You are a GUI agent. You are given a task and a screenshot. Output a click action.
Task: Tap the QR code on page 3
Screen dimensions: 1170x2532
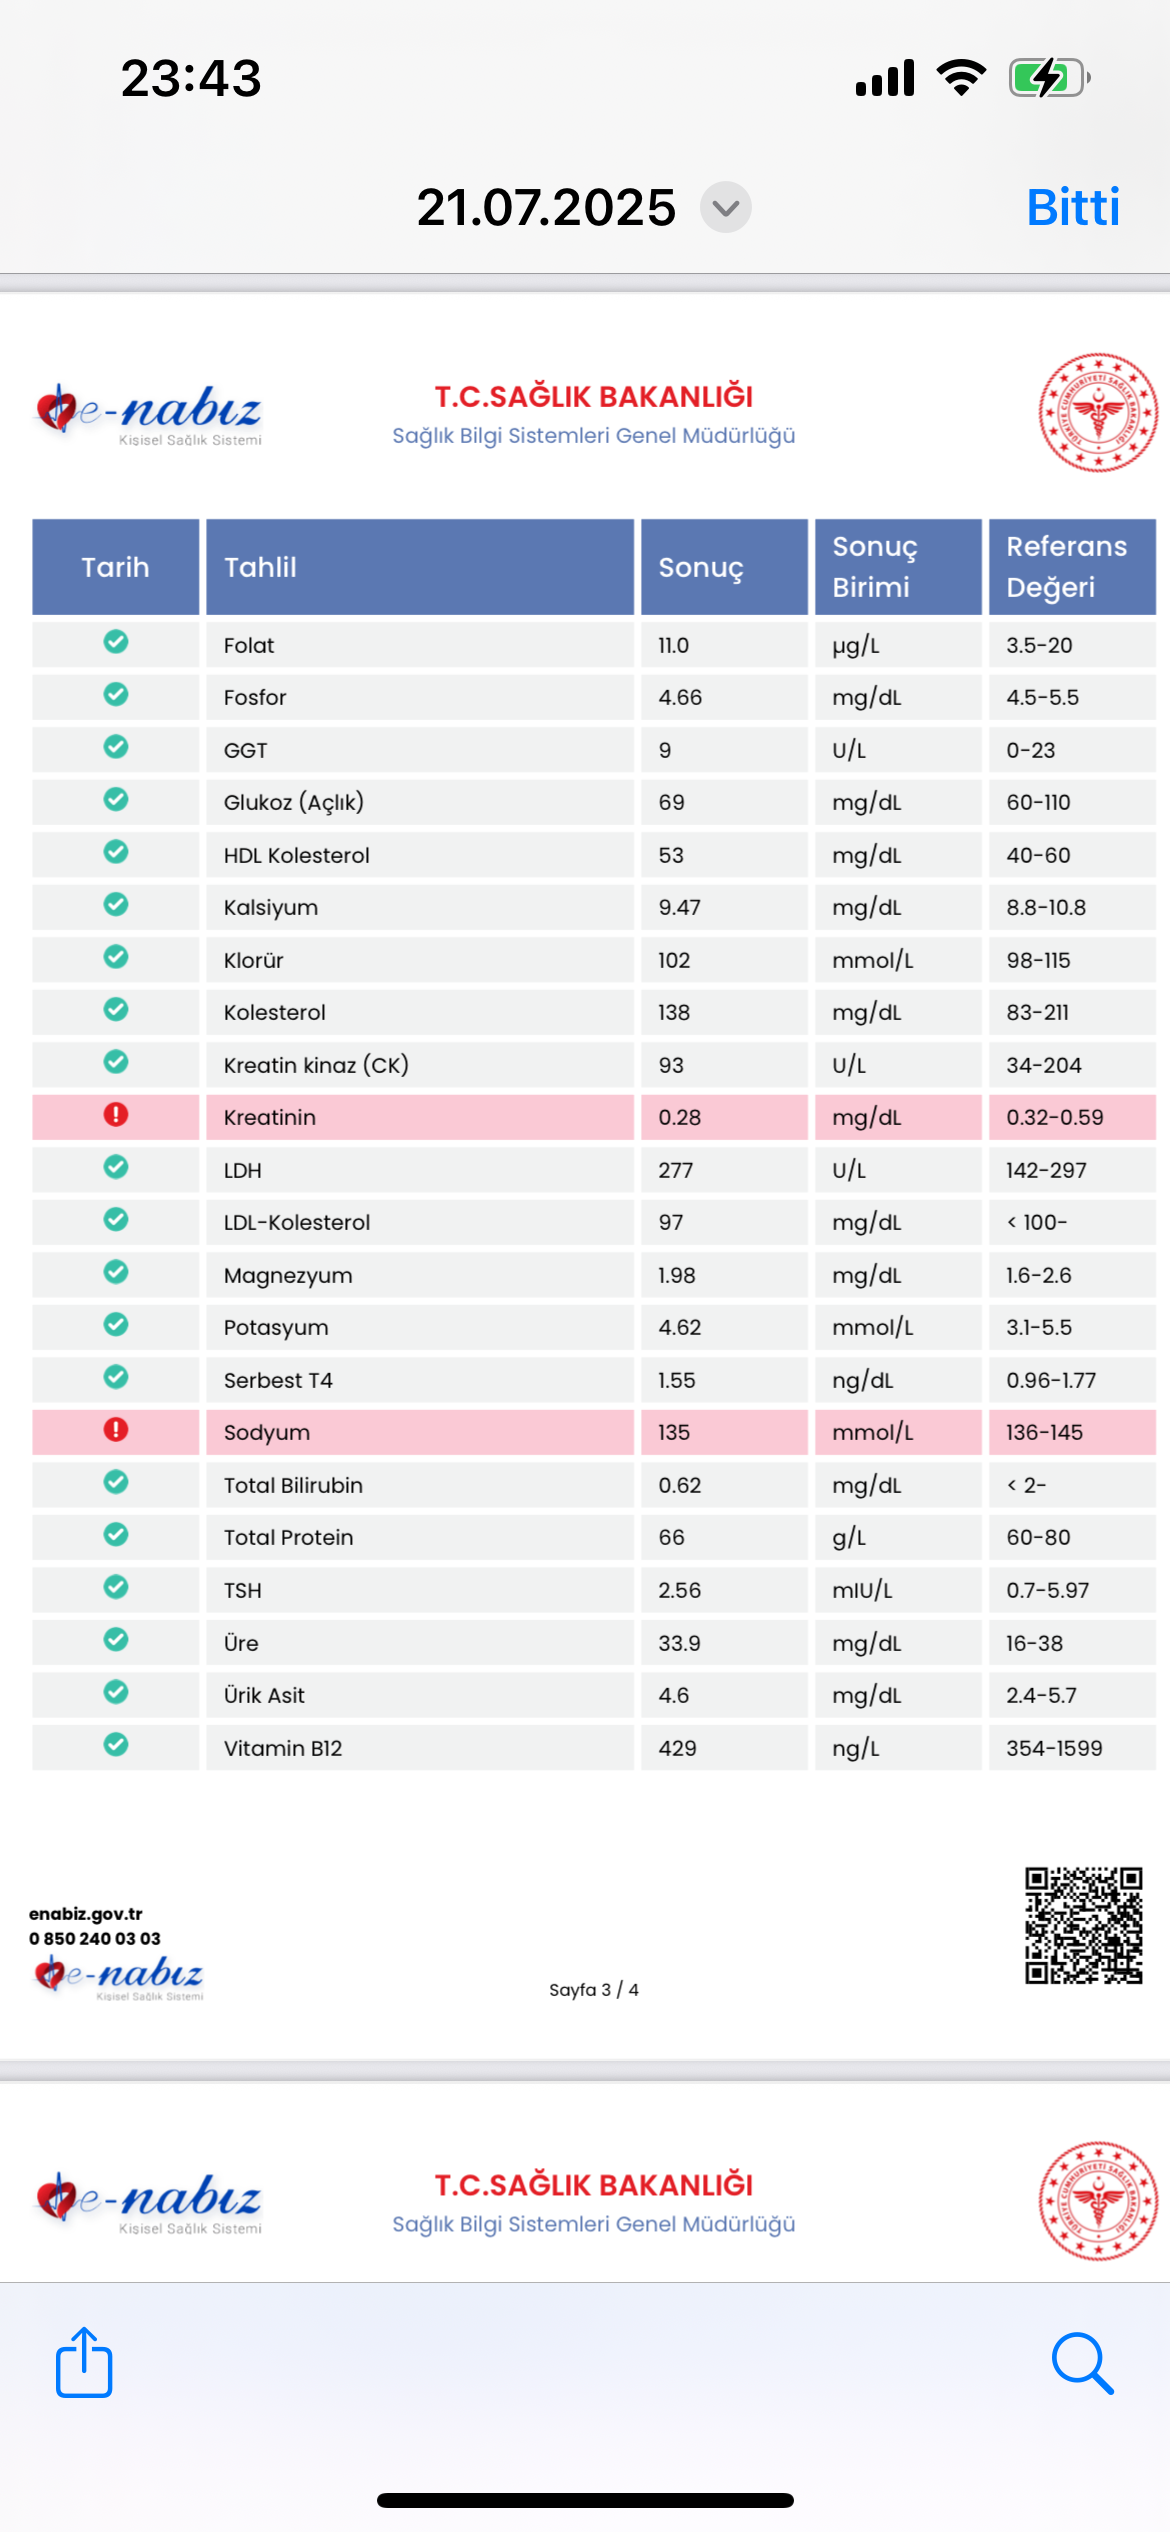tap(1084, 1925)
